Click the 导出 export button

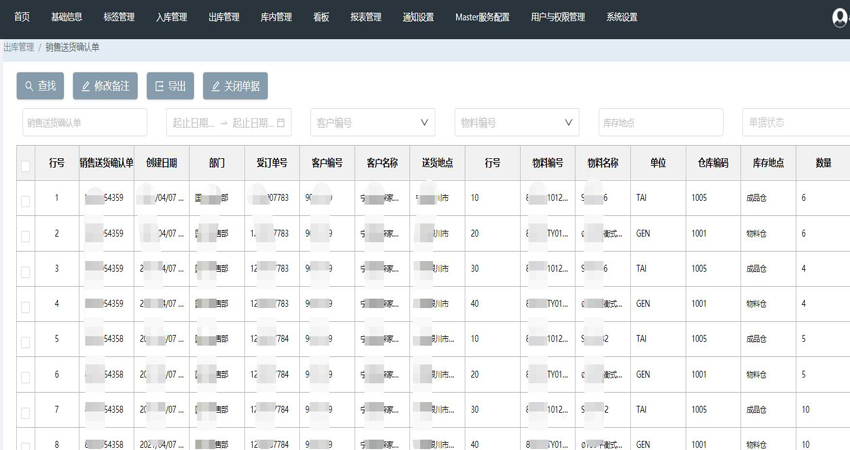click(170, 86)
